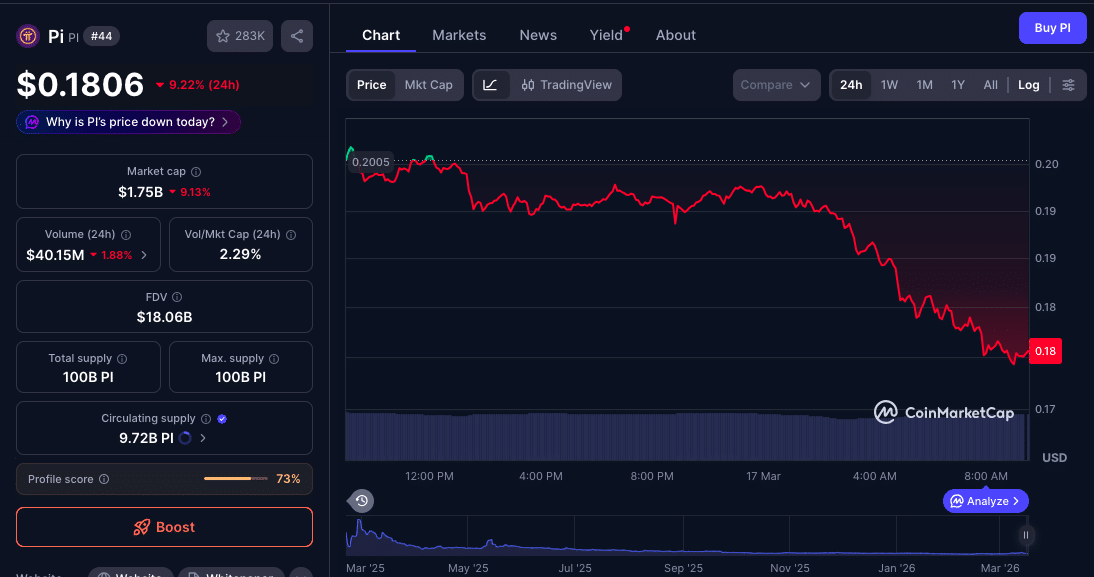Expand Circulating supply details chevron
Screen dimensions: 1094x577
coord(203,438)
